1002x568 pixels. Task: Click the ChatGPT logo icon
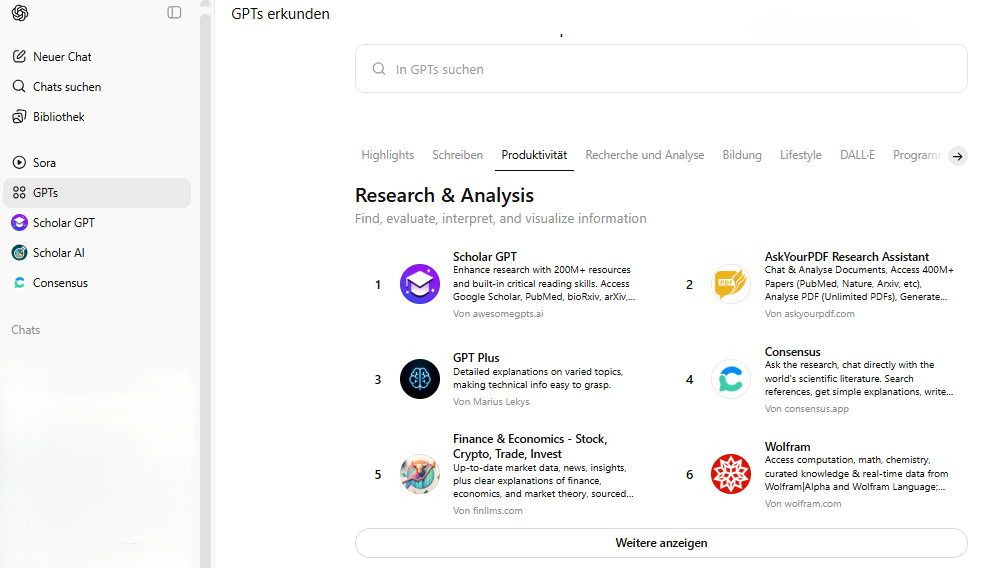point(20,13)
